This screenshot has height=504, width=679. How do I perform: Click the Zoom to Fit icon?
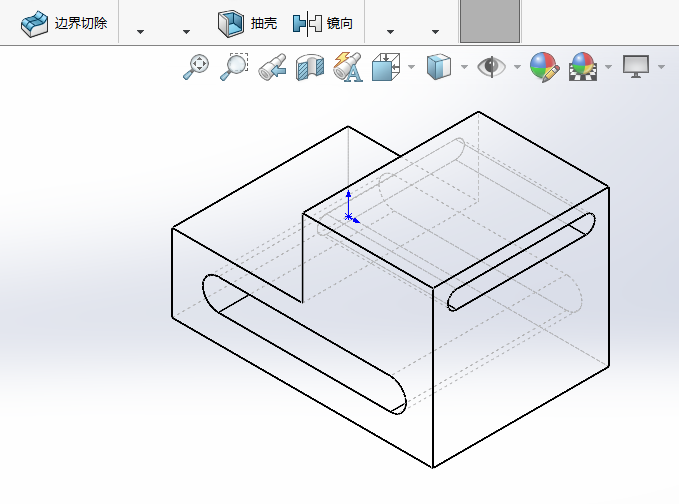tap(196, 67)
